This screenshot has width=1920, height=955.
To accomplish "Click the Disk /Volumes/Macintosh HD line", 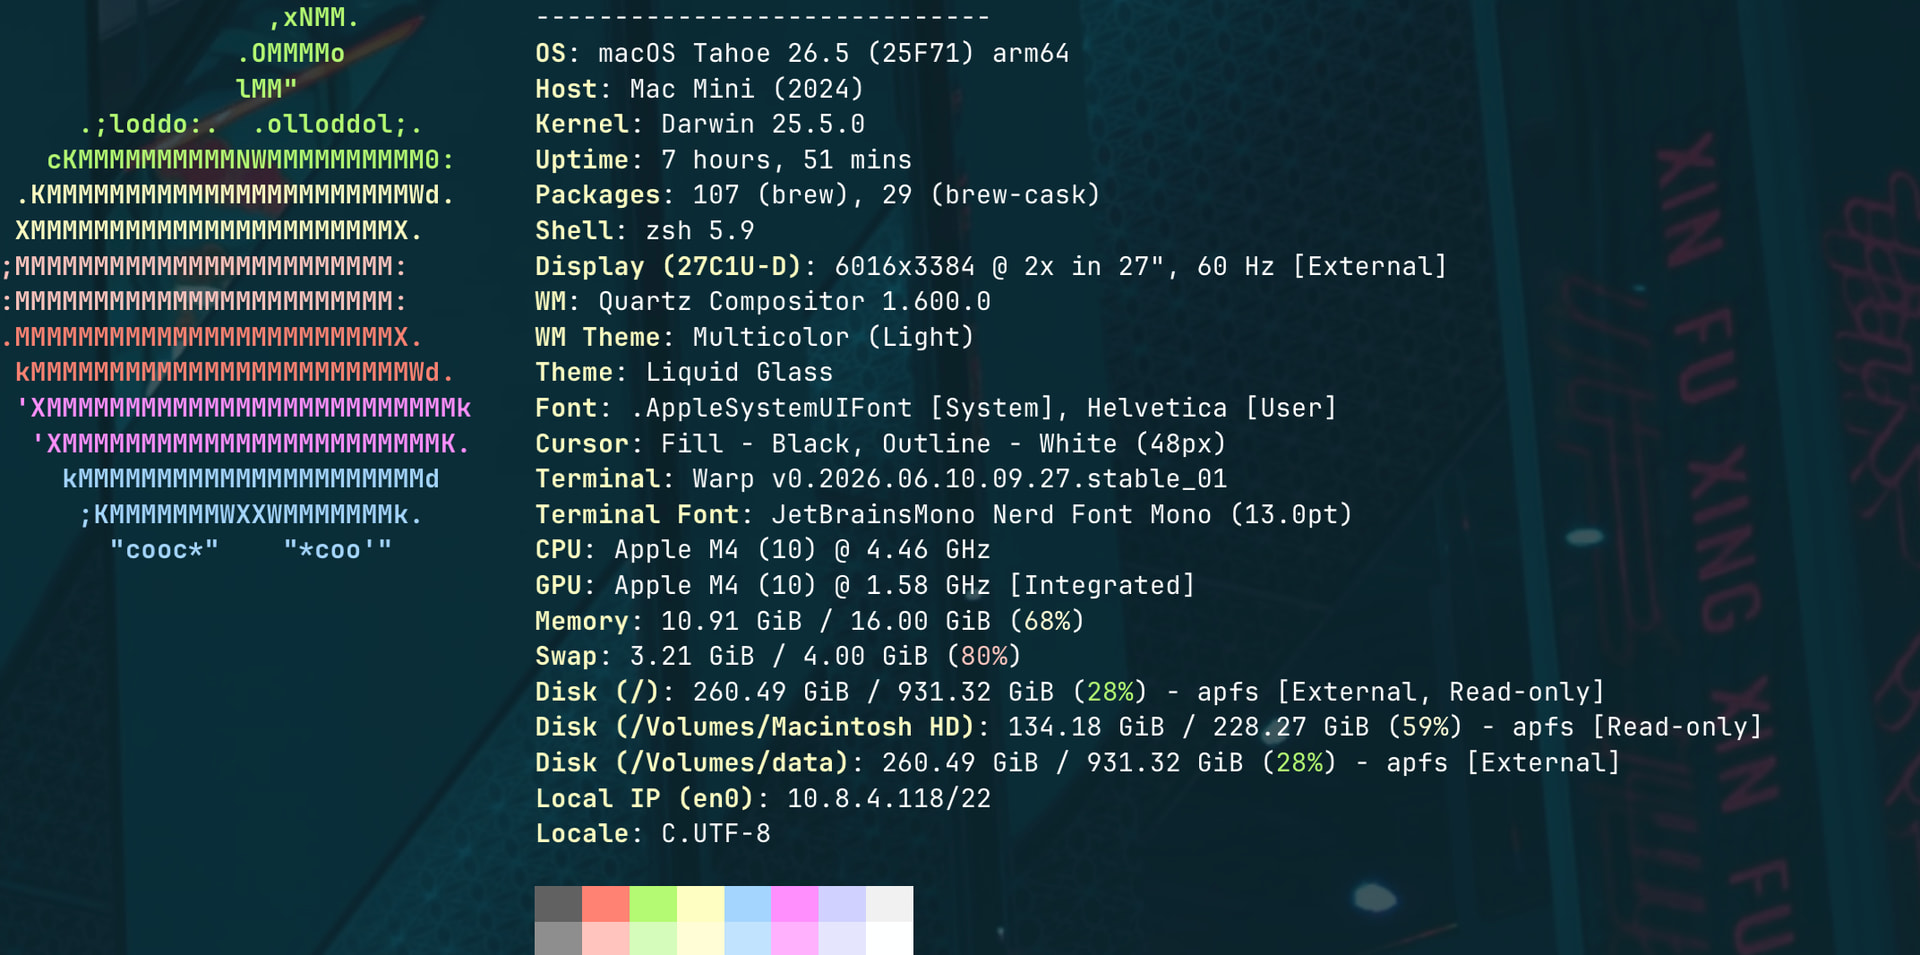I will (x=1148, y=727).
